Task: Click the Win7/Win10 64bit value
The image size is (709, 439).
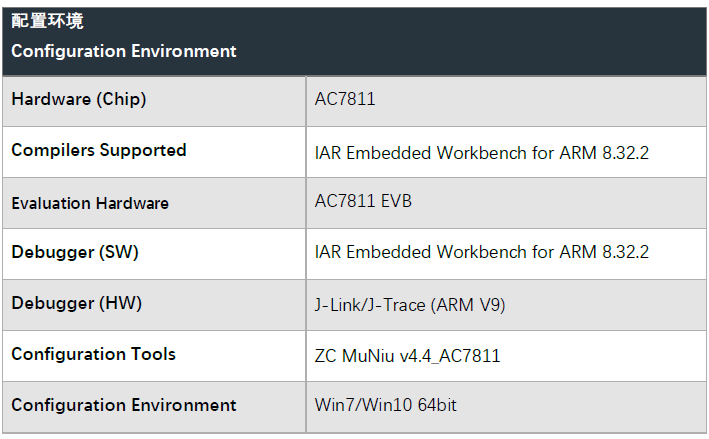Action: click(x=385, y=405)
